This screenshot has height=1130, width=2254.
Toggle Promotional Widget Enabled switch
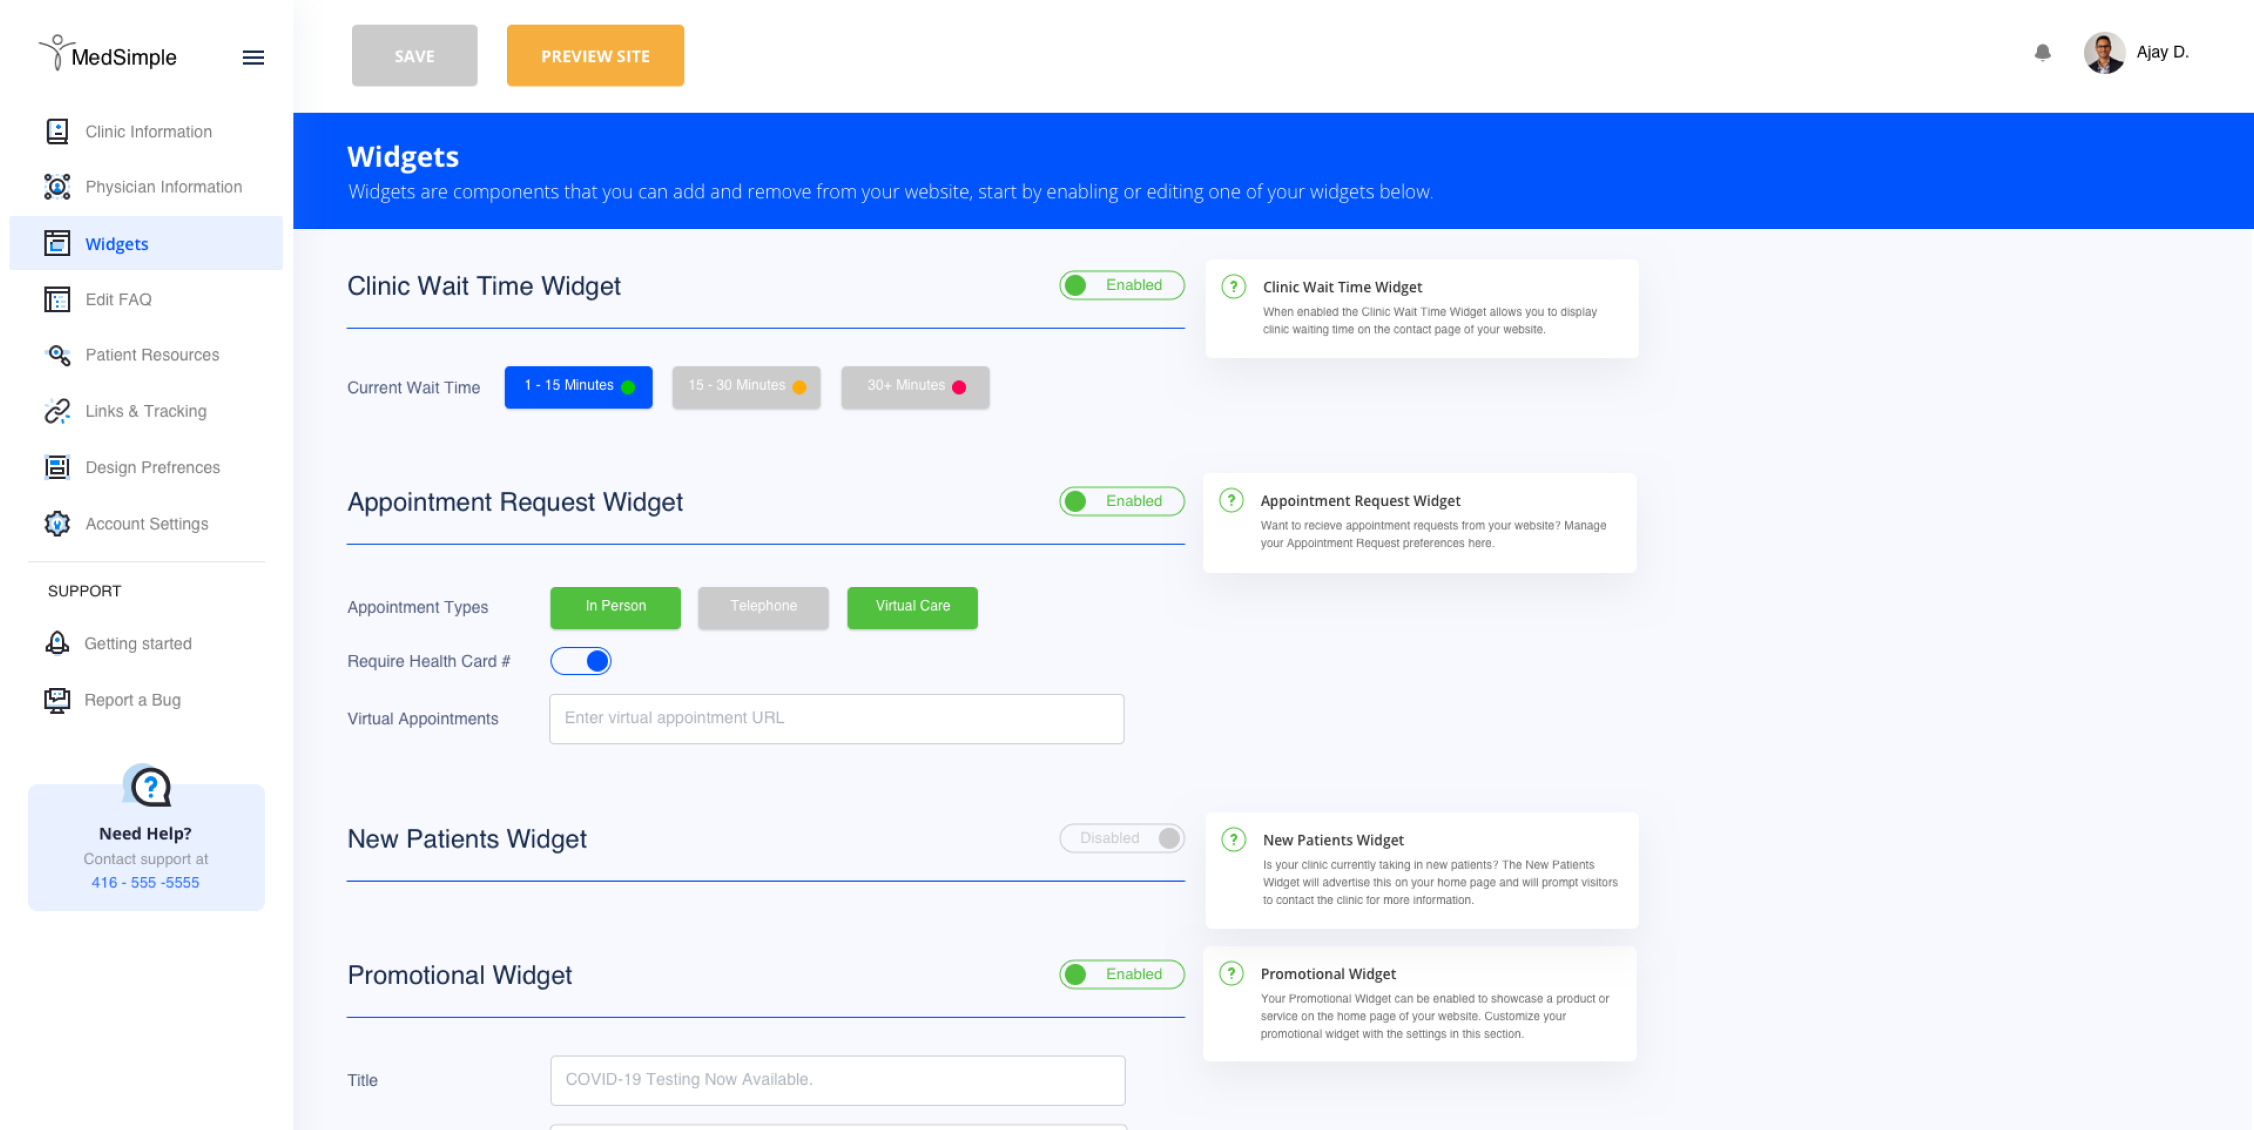(1122, 974)
